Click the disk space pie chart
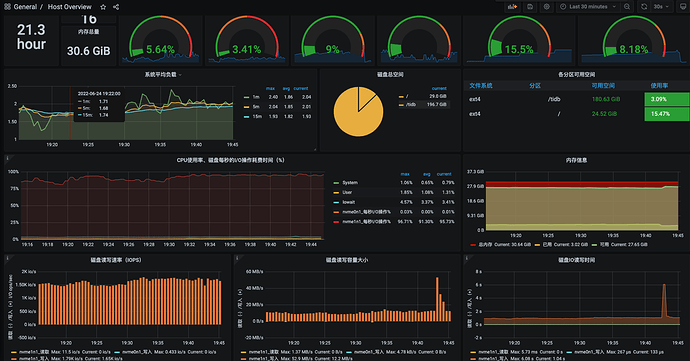Image resolution: width=690 pixels, height=361 pixels. tap(358, 111)
